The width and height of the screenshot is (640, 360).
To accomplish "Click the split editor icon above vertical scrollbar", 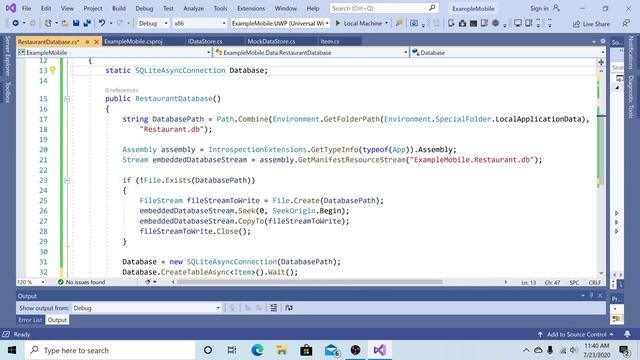I will coord(601,62).
